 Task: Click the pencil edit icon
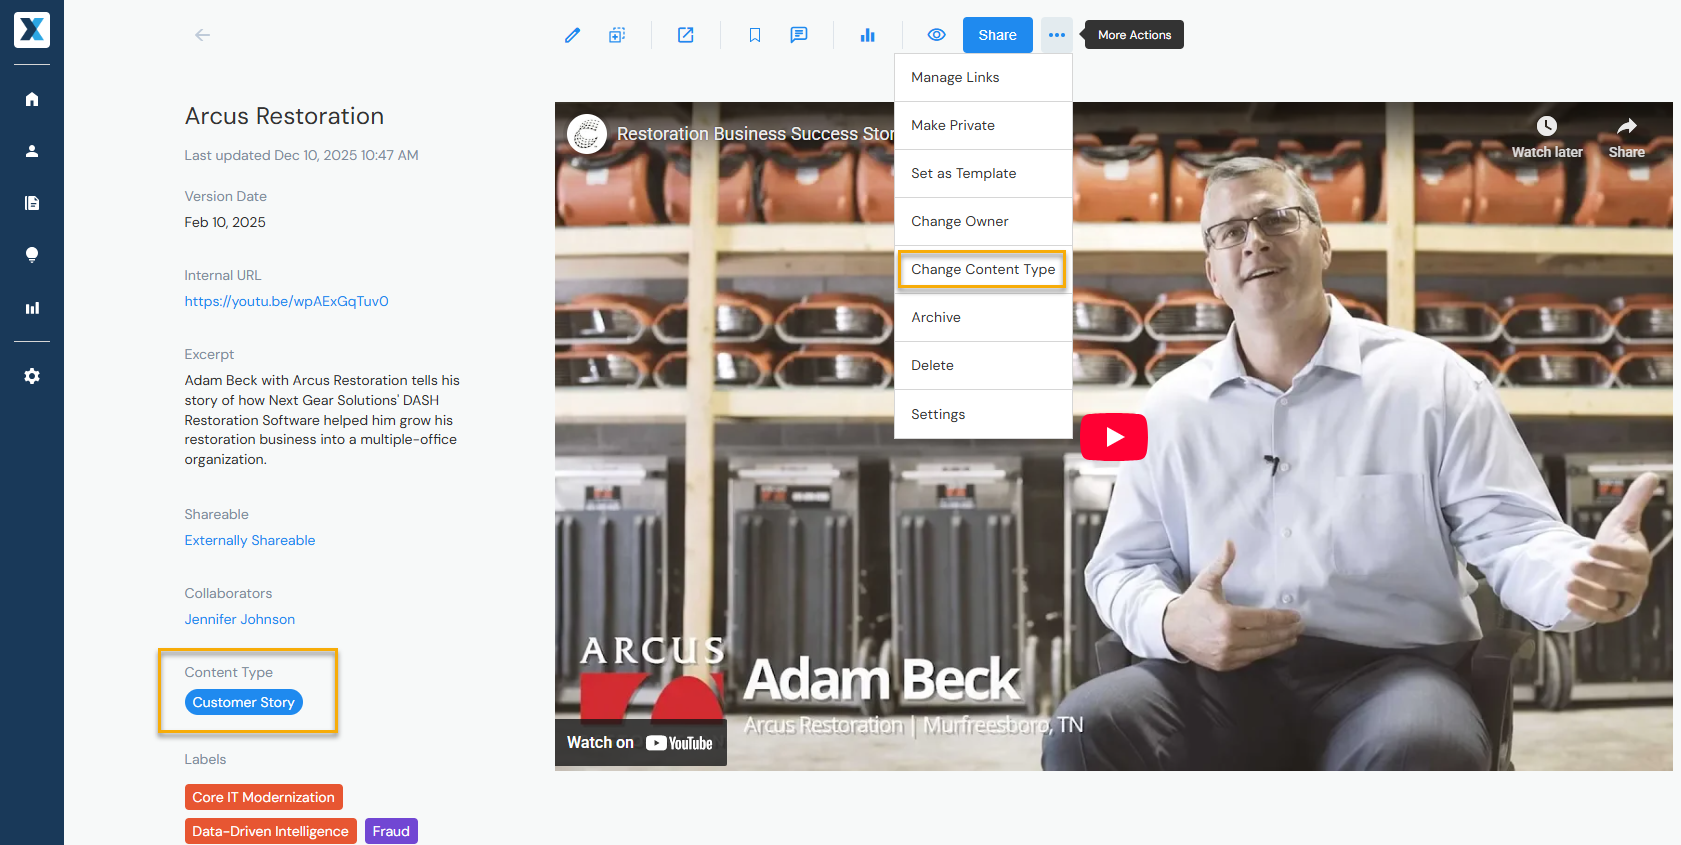tap(572, 35)
